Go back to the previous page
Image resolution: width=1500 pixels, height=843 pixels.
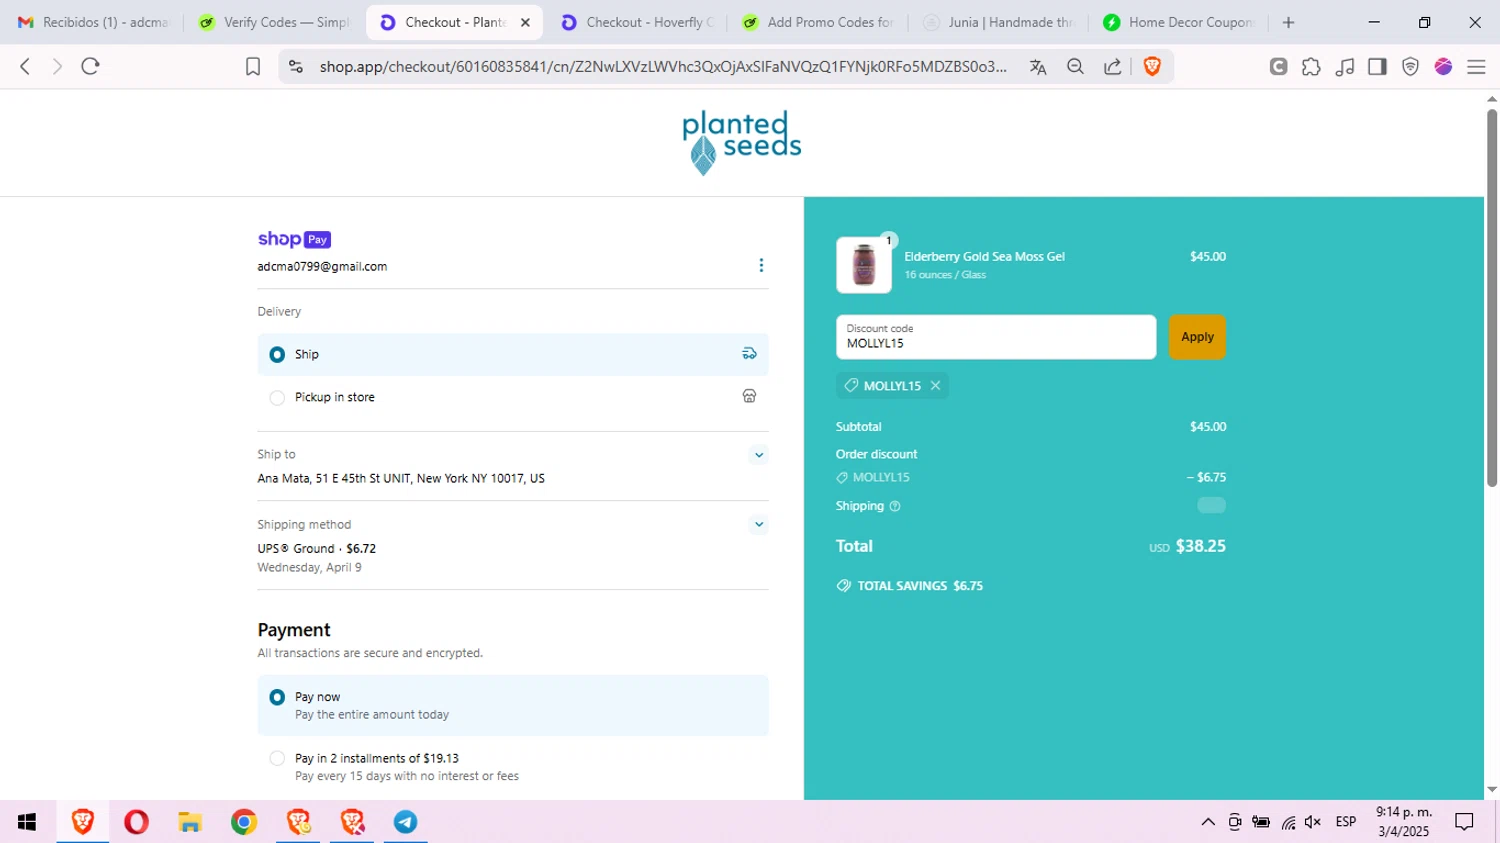25,66
